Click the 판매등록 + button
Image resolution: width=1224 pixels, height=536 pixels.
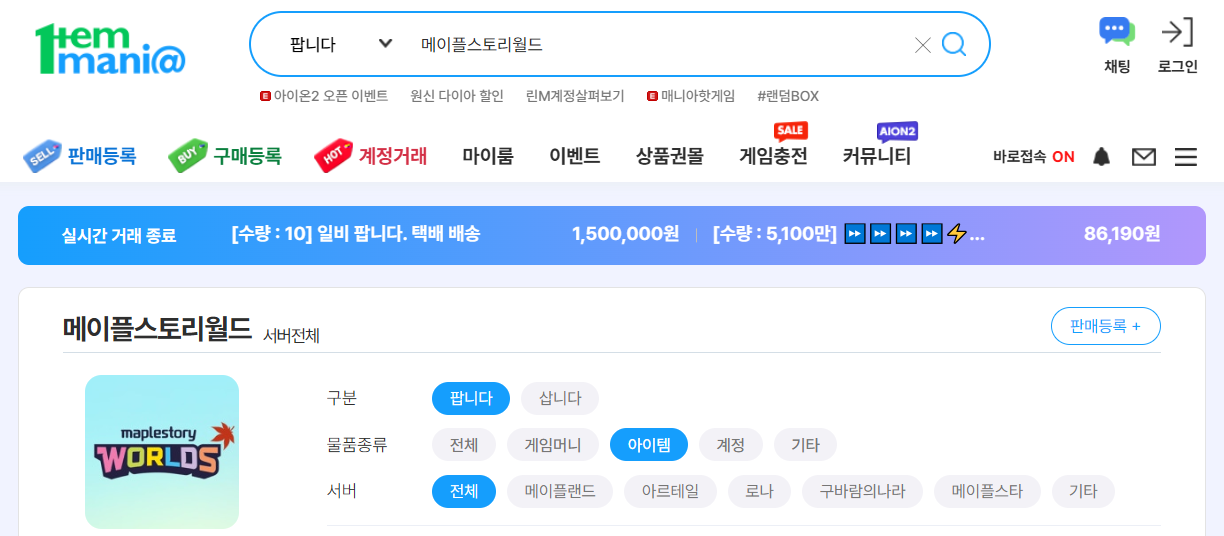pos(1105,326)
